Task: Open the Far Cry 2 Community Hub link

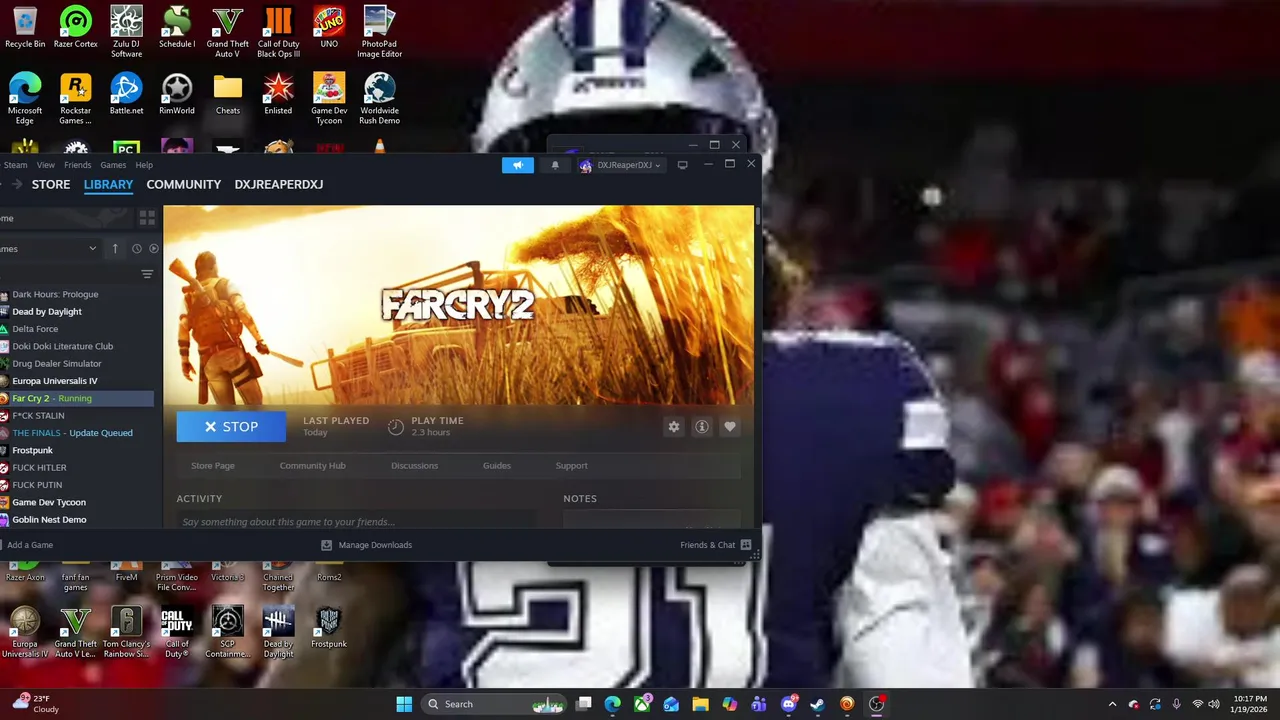Action: [312, 465]
